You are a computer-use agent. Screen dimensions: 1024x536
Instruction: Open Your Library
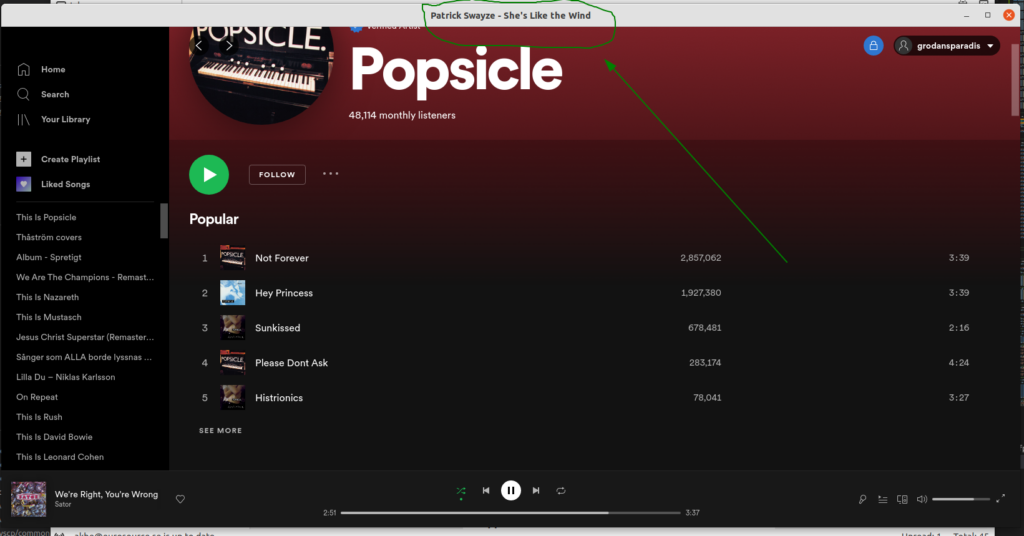point(53,119)
